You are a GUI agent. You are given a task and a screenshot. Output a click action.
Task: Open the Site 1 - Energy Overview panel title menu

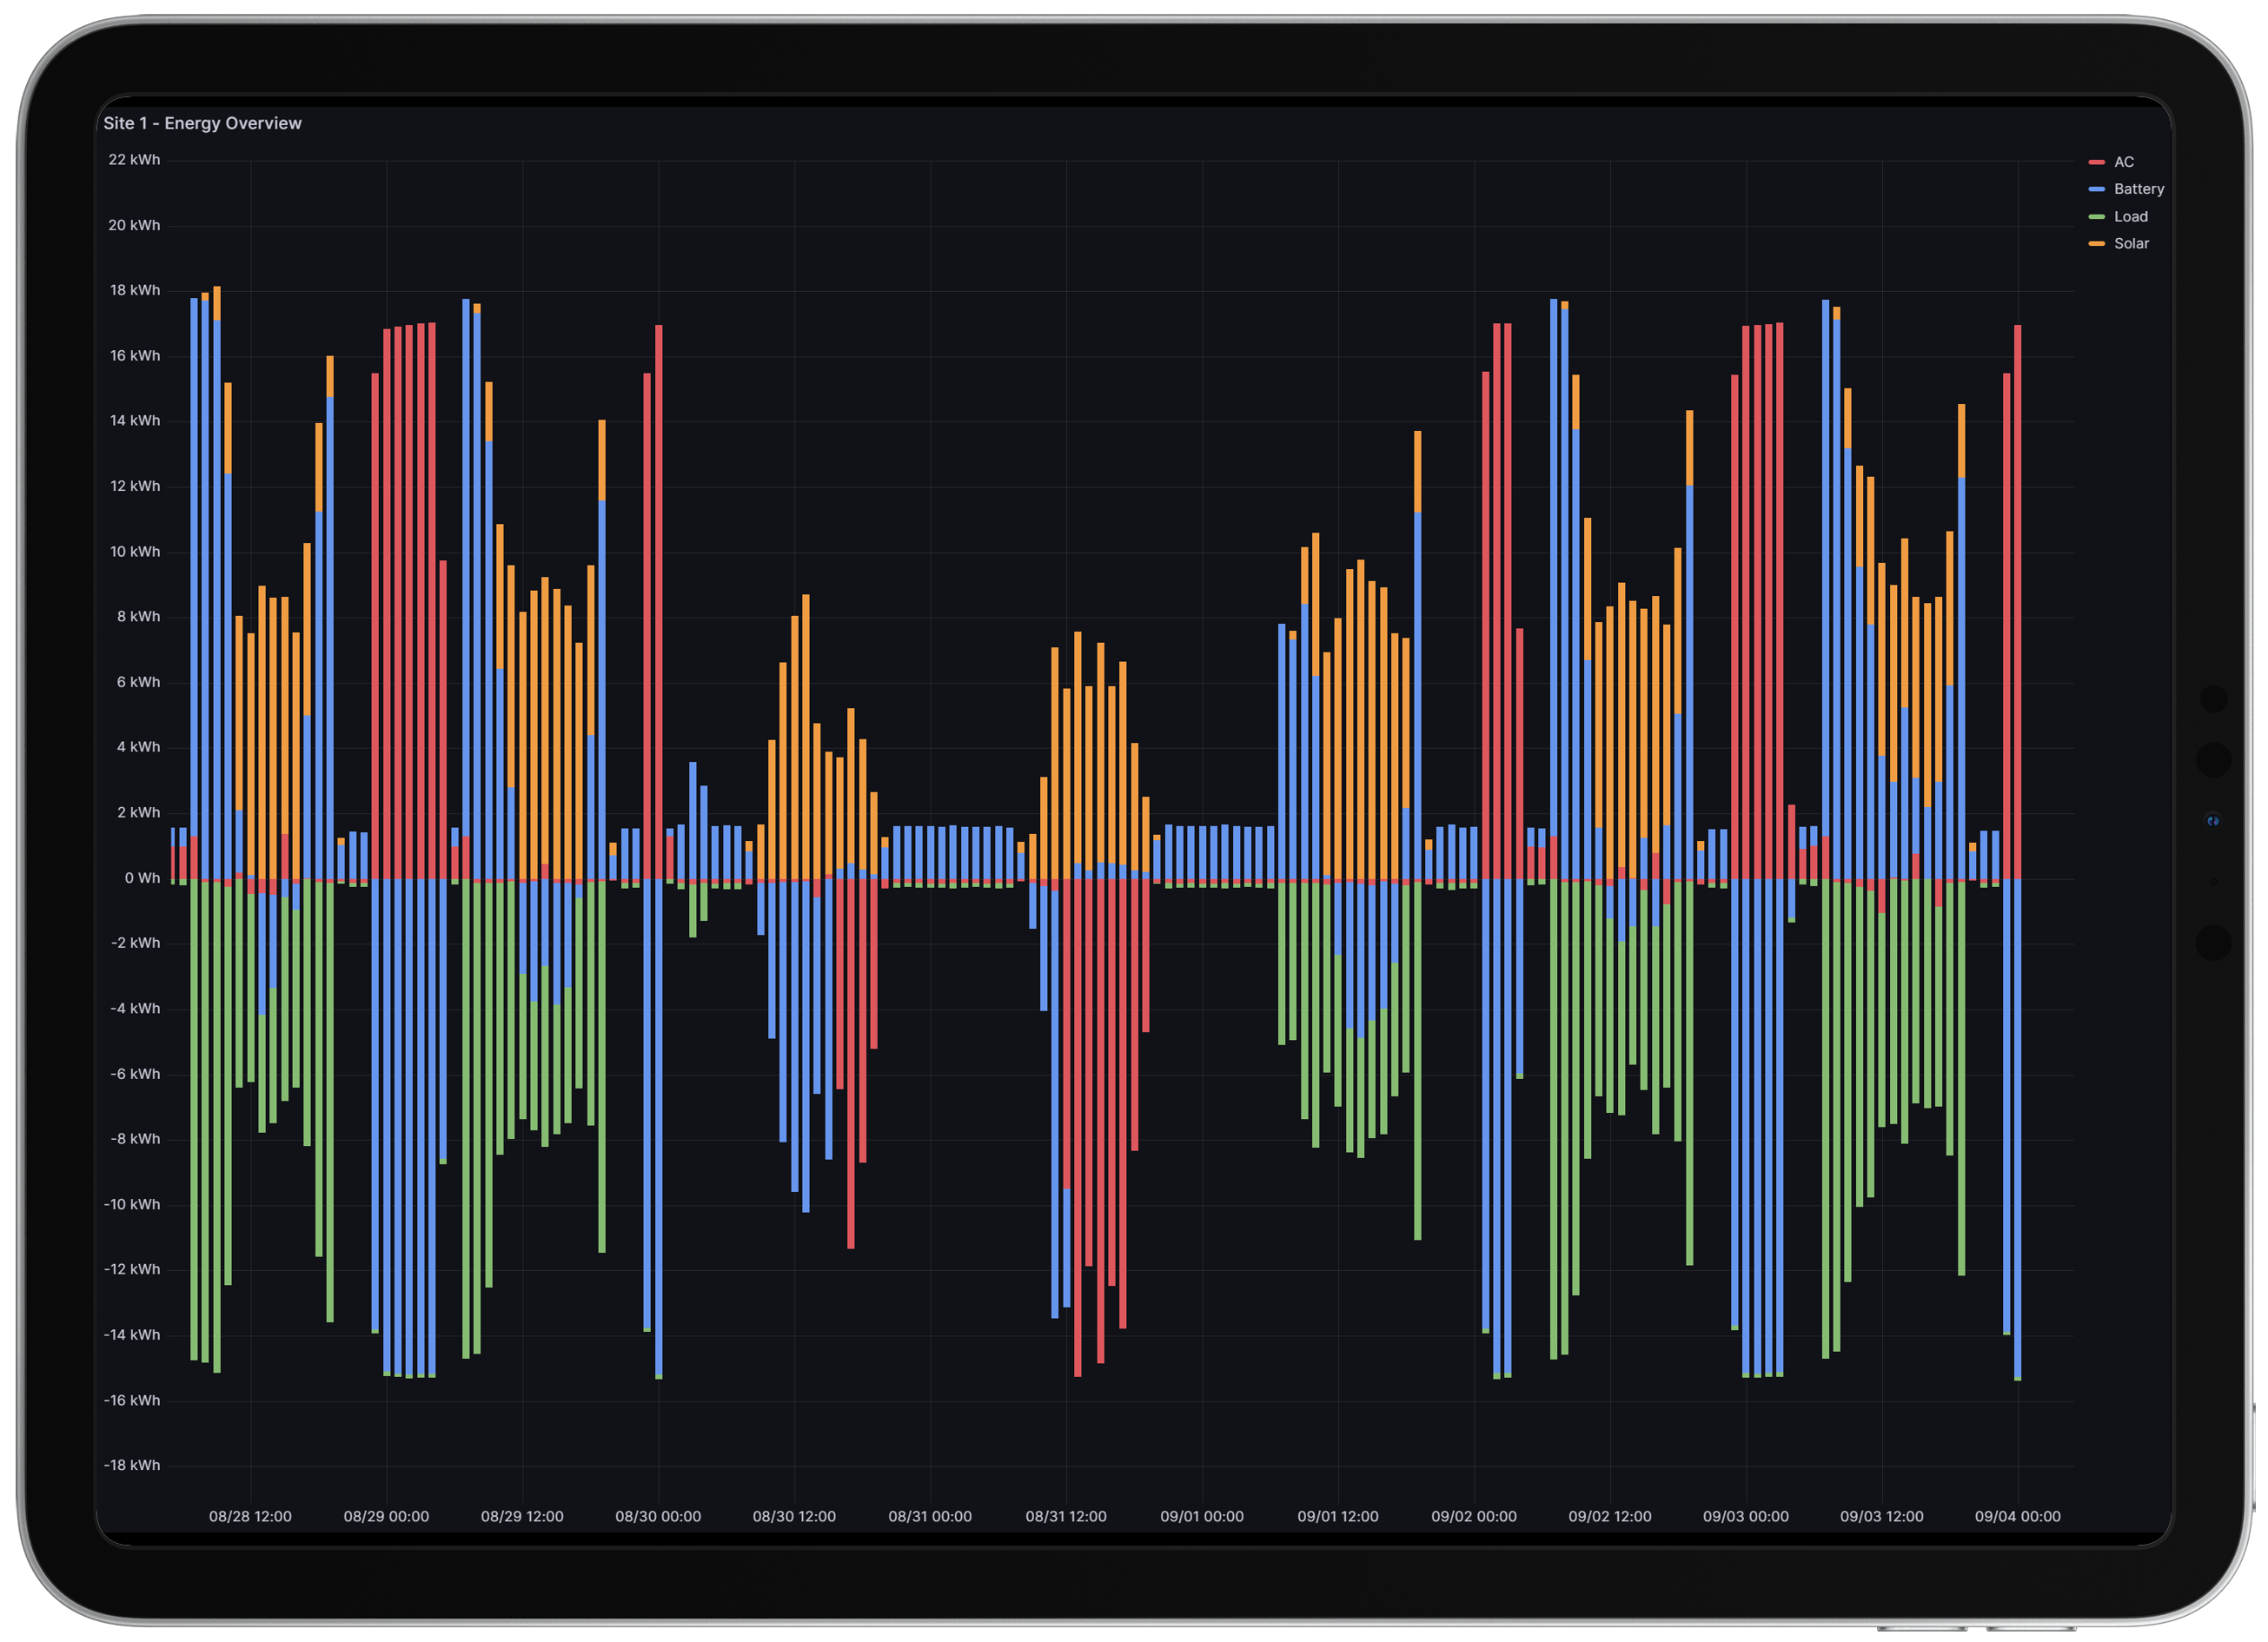click(x=202, y=123)
